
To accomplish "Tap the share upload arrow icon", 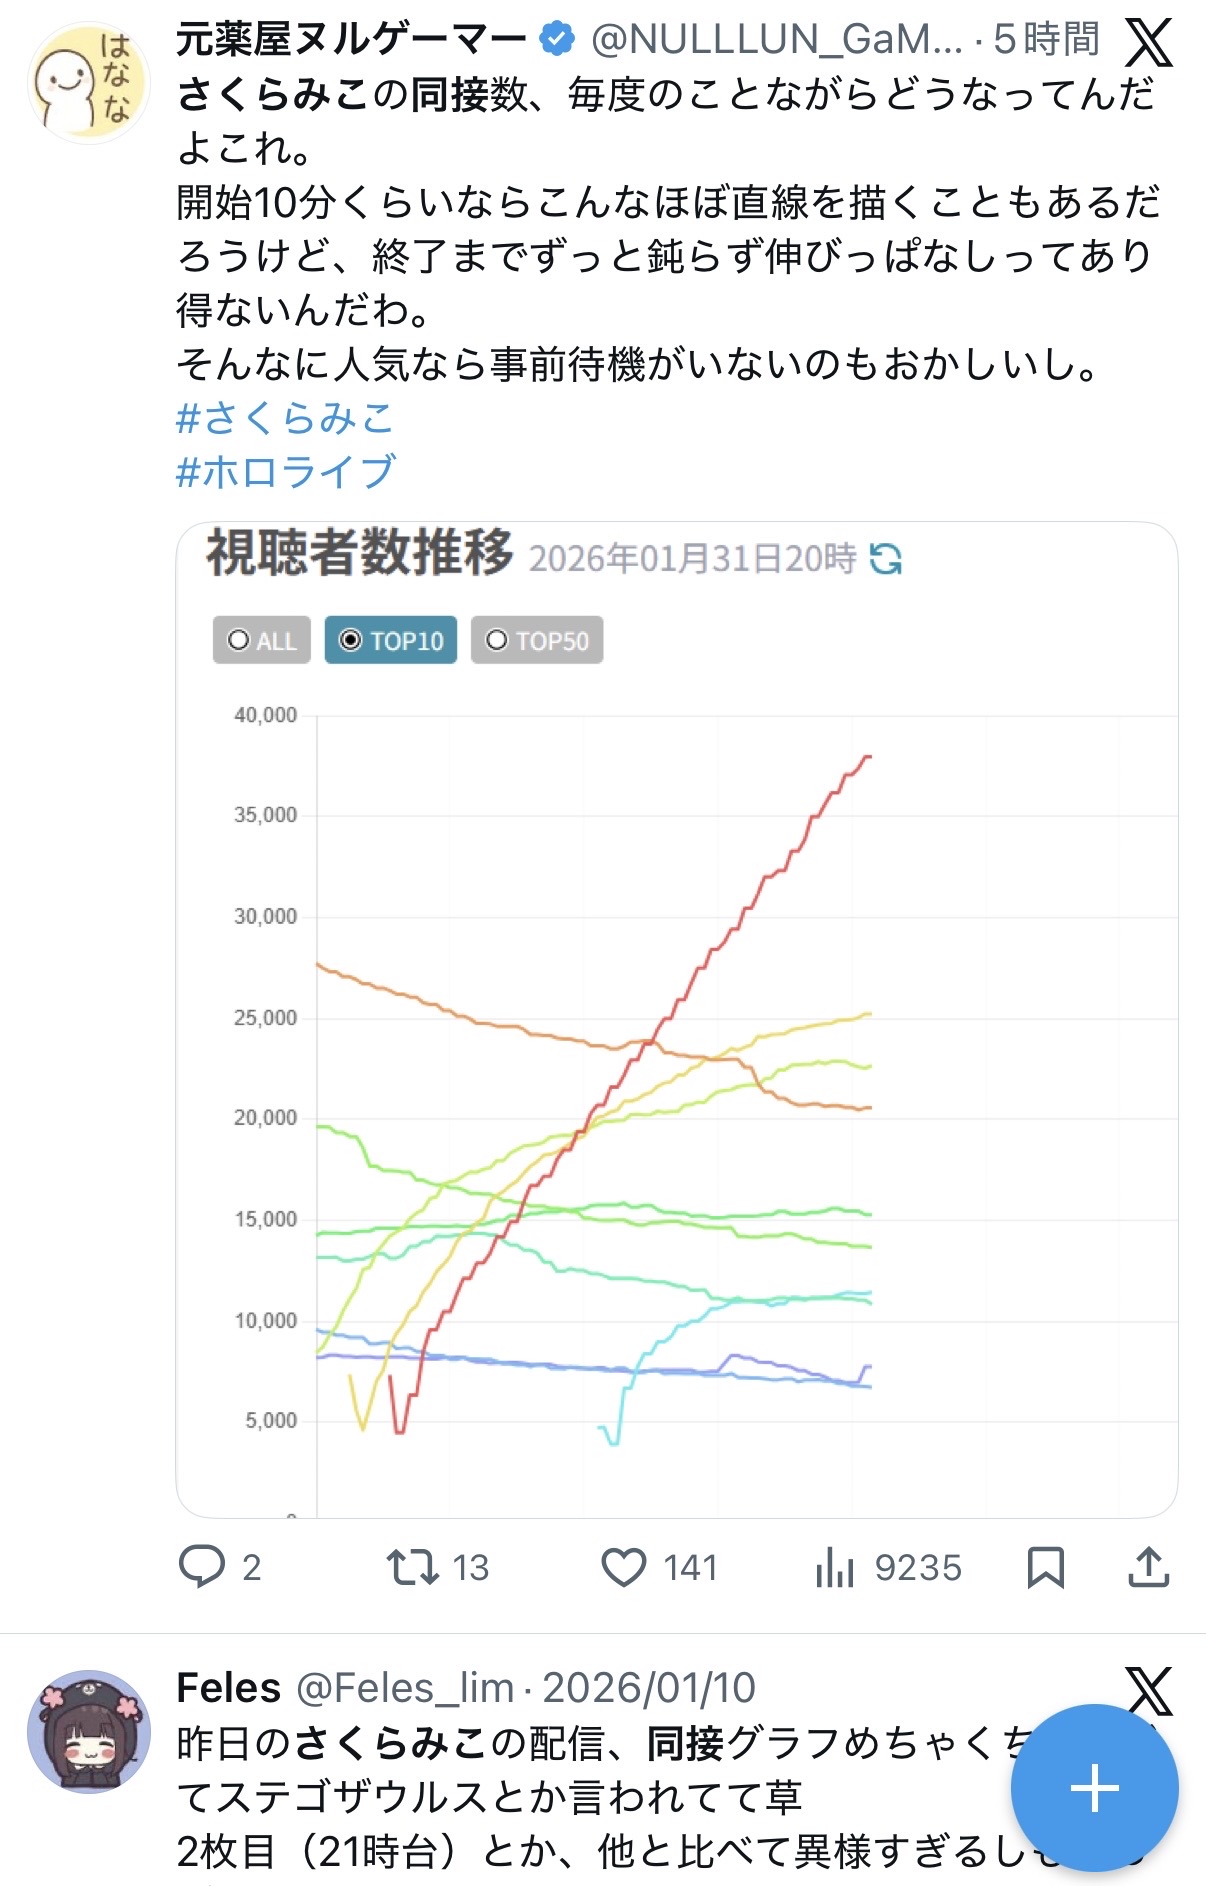I will point(1148,1567).
